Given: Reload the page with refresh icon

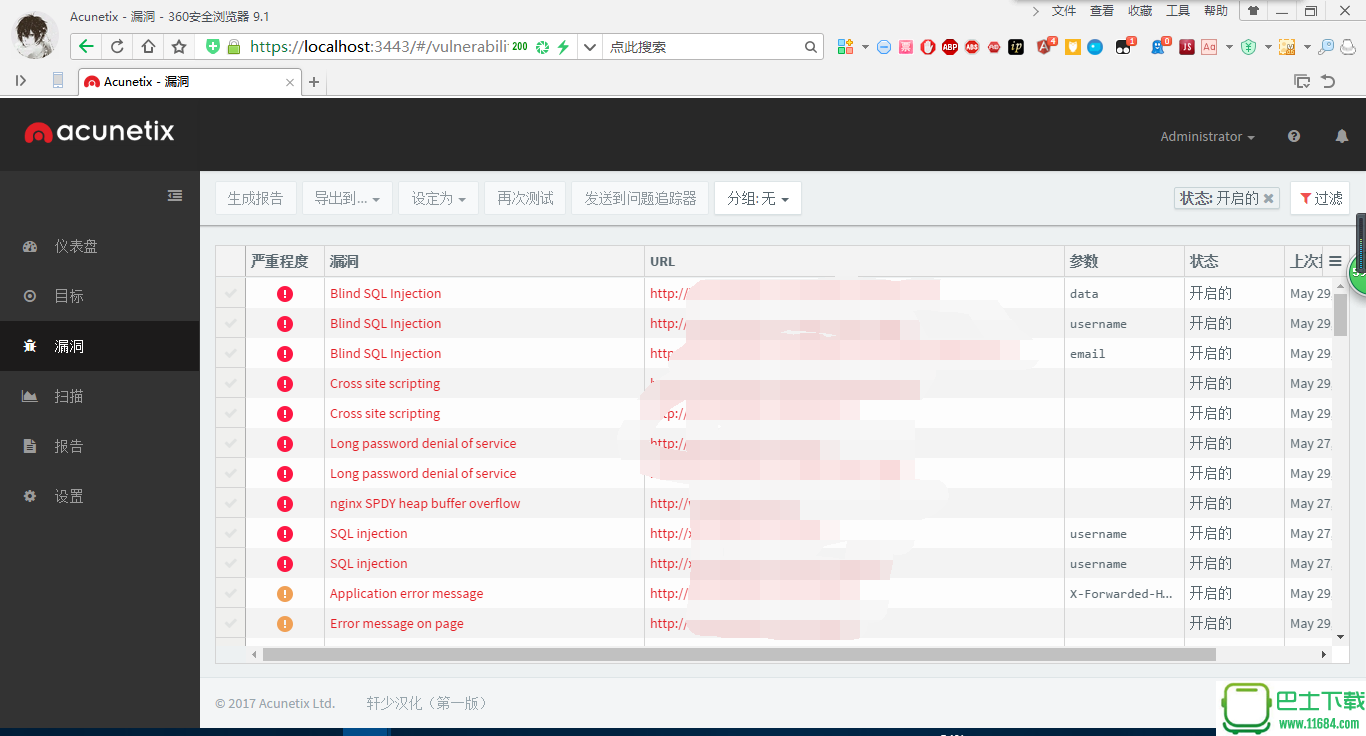Looking at the screenshot, I should pos(117,46).
